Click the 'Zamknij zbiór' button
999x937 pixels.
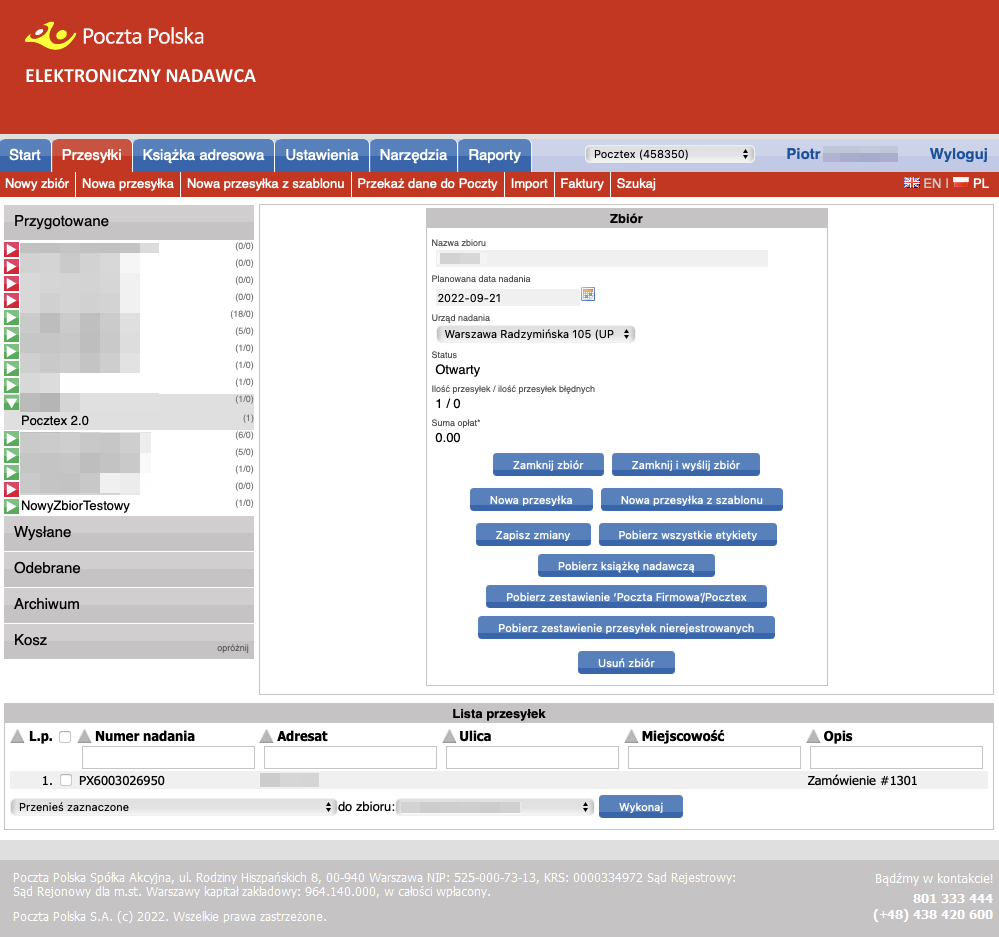548,465
